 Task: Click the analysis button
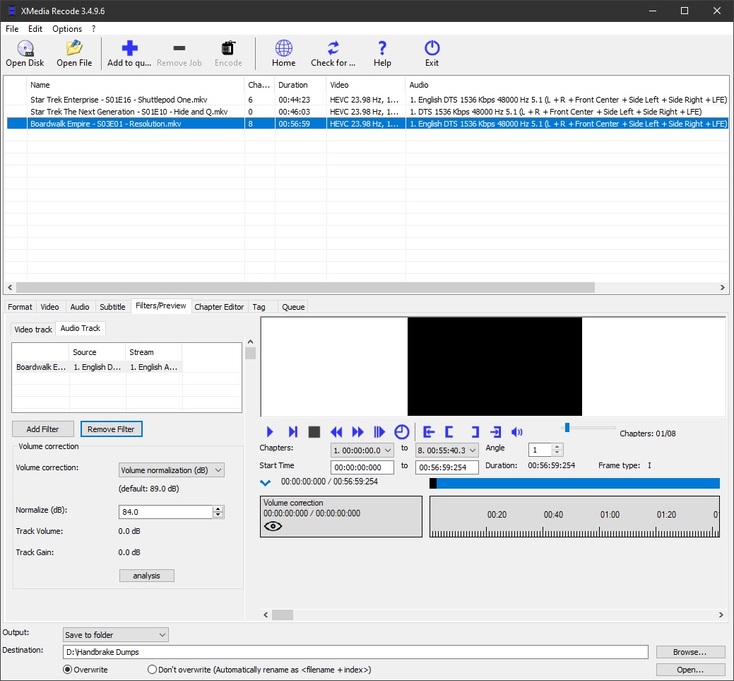[x=147, y=576]
